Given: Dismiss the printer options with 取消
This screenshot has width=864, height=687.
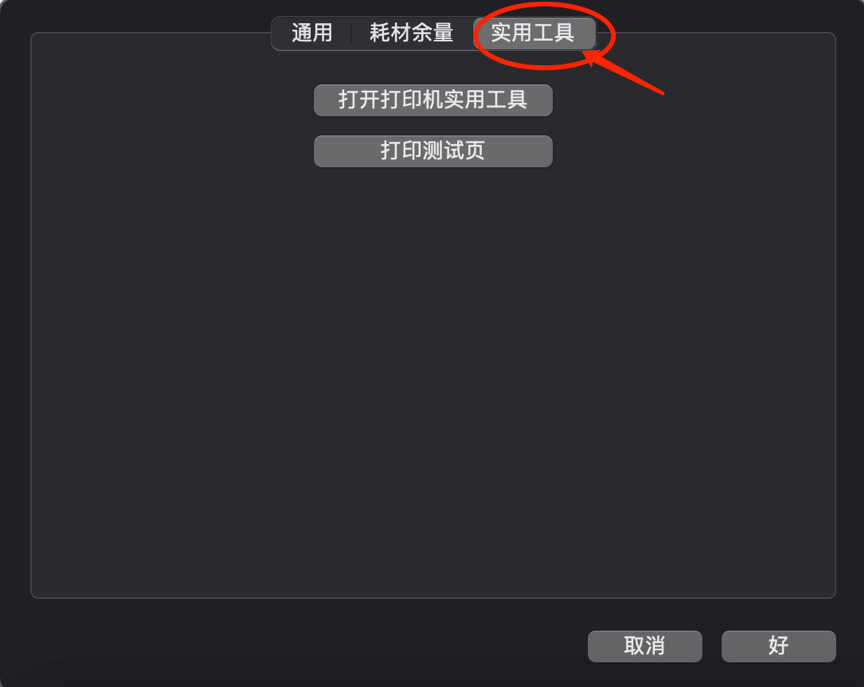Looking at the screenshot, I should pyautogui.click(x=645, y=646).
